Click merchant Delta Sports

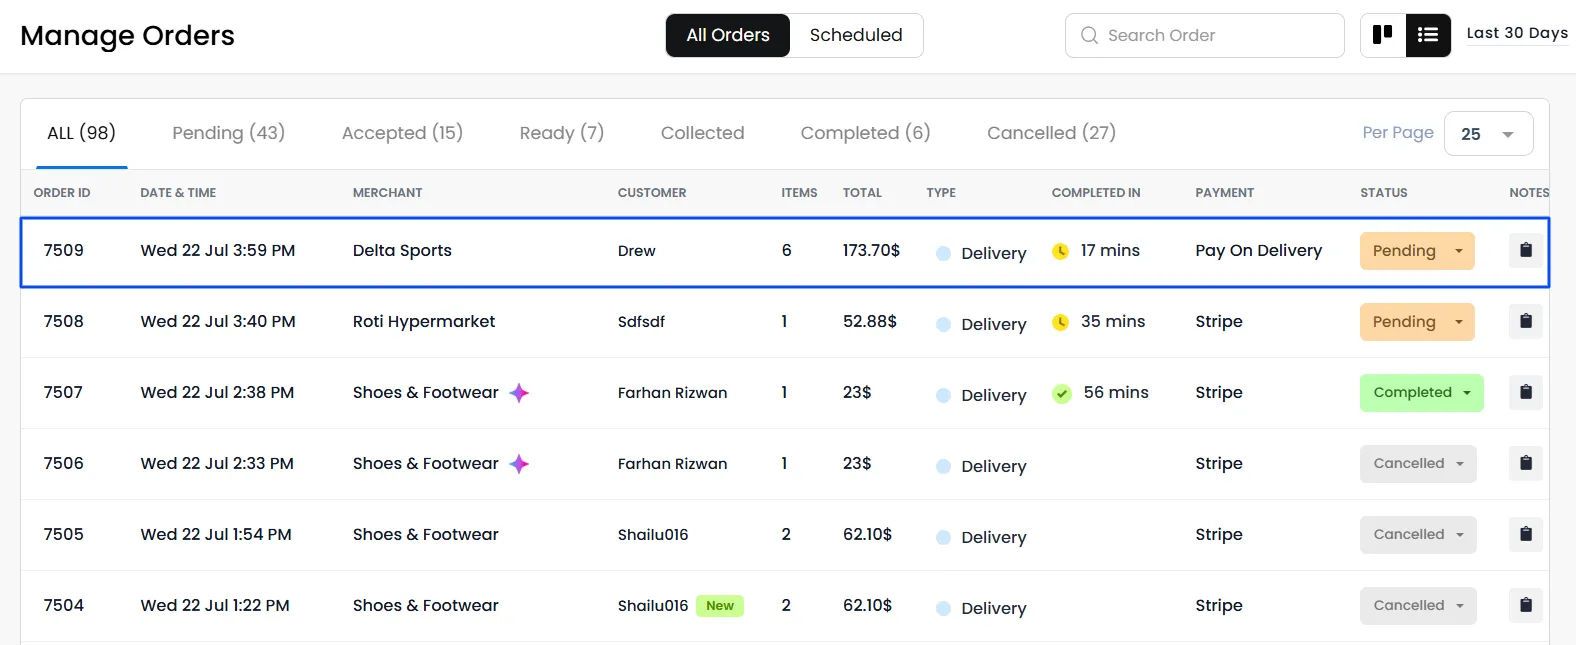pos(402,250)
